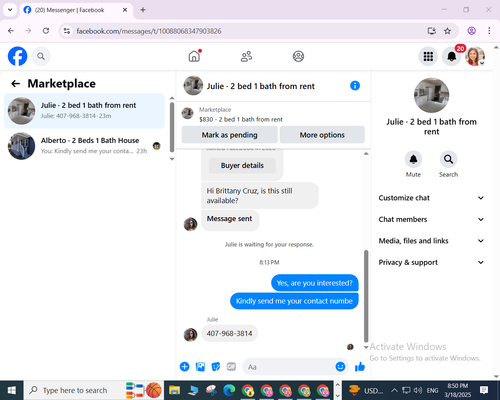
Task: Expand Privacy & support section
Action: pyautogui.click(x=431, y=262)
